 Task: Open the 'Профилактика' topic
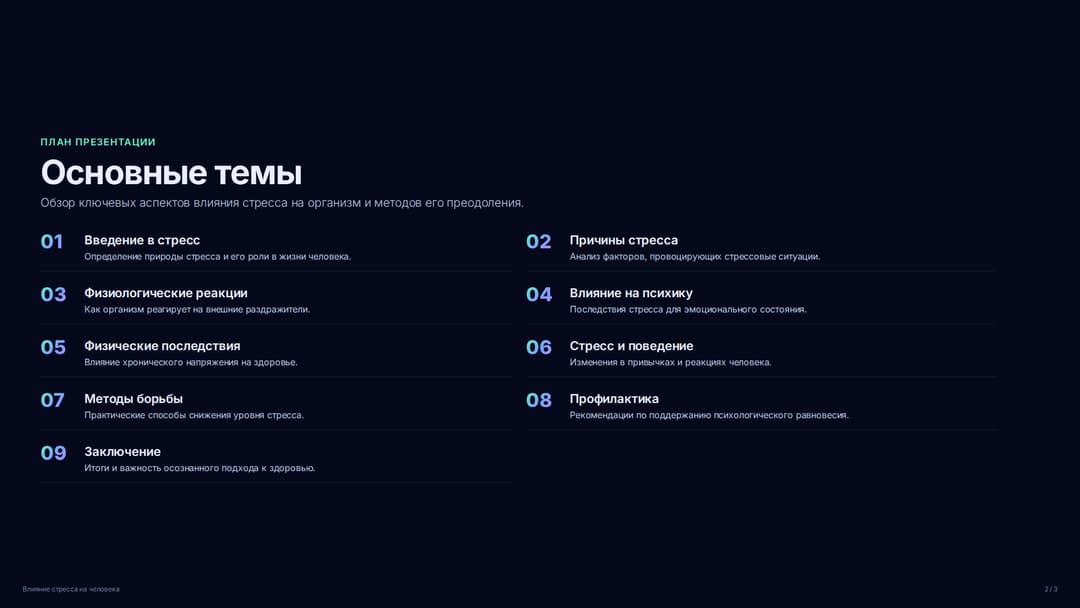coord(614,399)
